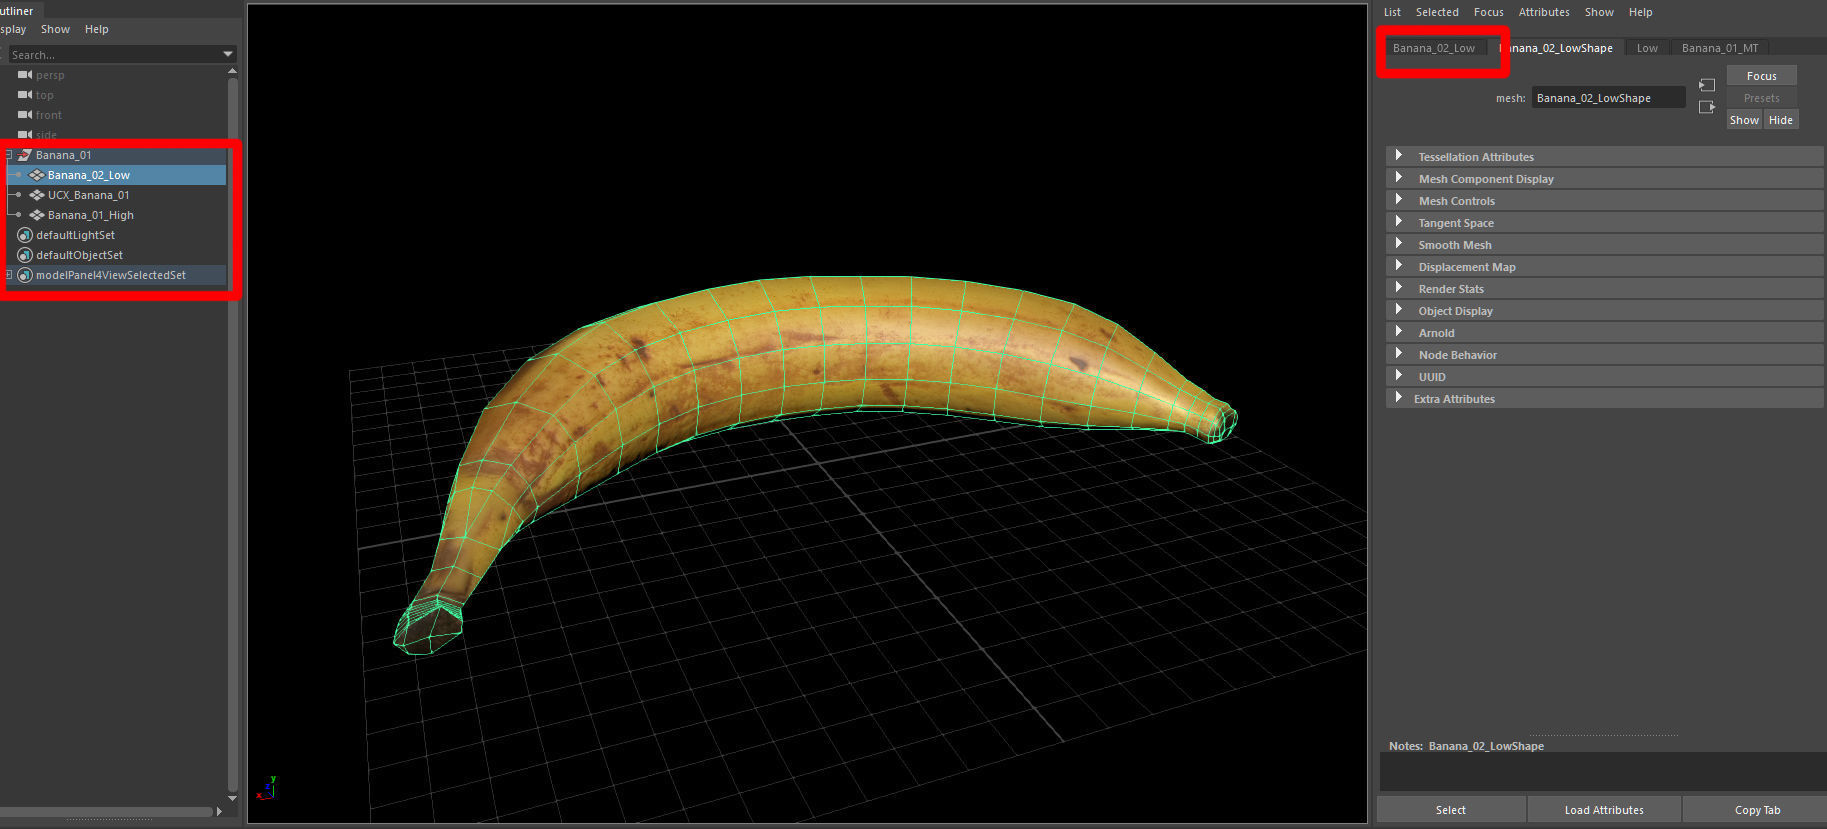Switch to the Banana_02_LowShape tab

click(x=1556, y=48)
